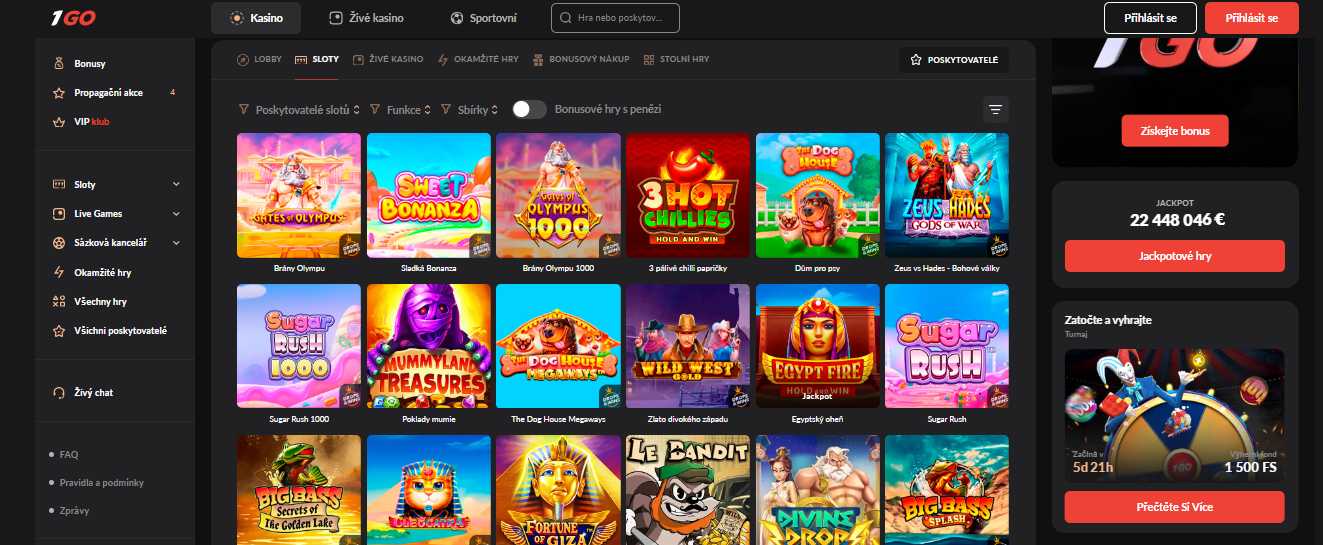Viewport: 1323px width, 545px height.
Task: Open the Mummyland Treasures thumbnail
Action: point(429,346)
